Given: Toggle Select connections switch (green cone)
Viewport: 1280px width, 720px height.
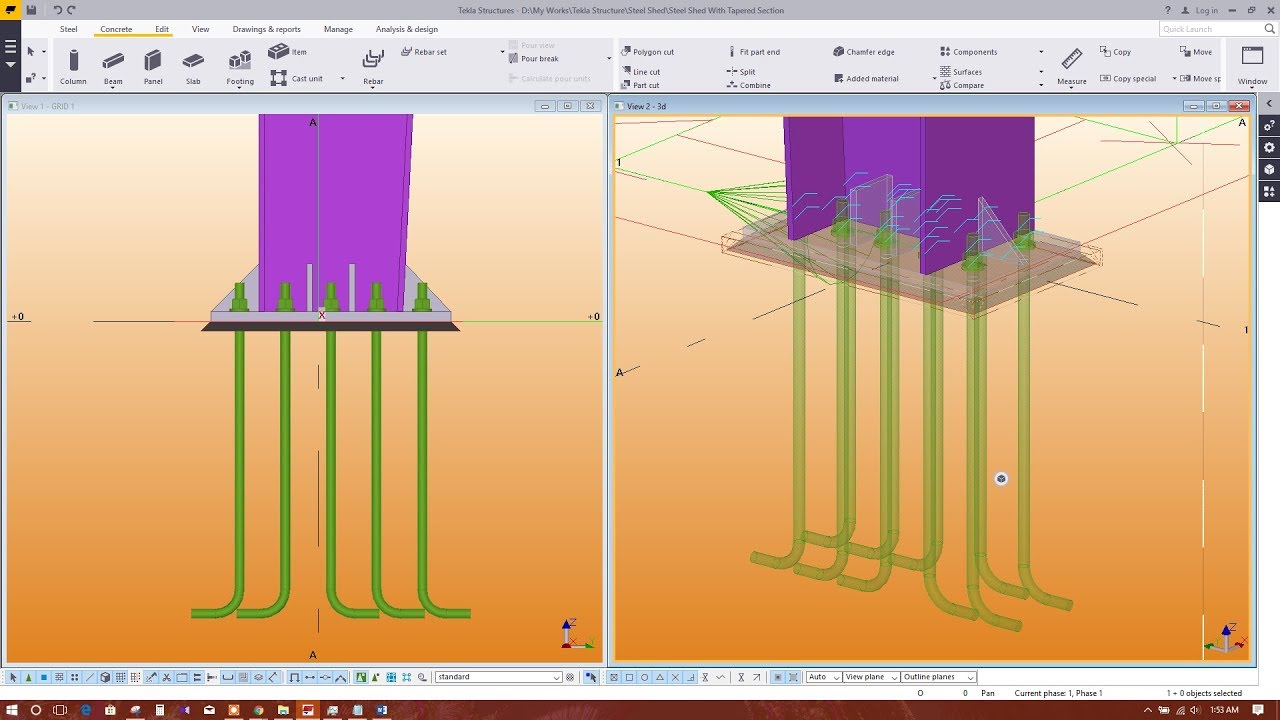Looking at the screenshot, I should (x=29, y=677).
